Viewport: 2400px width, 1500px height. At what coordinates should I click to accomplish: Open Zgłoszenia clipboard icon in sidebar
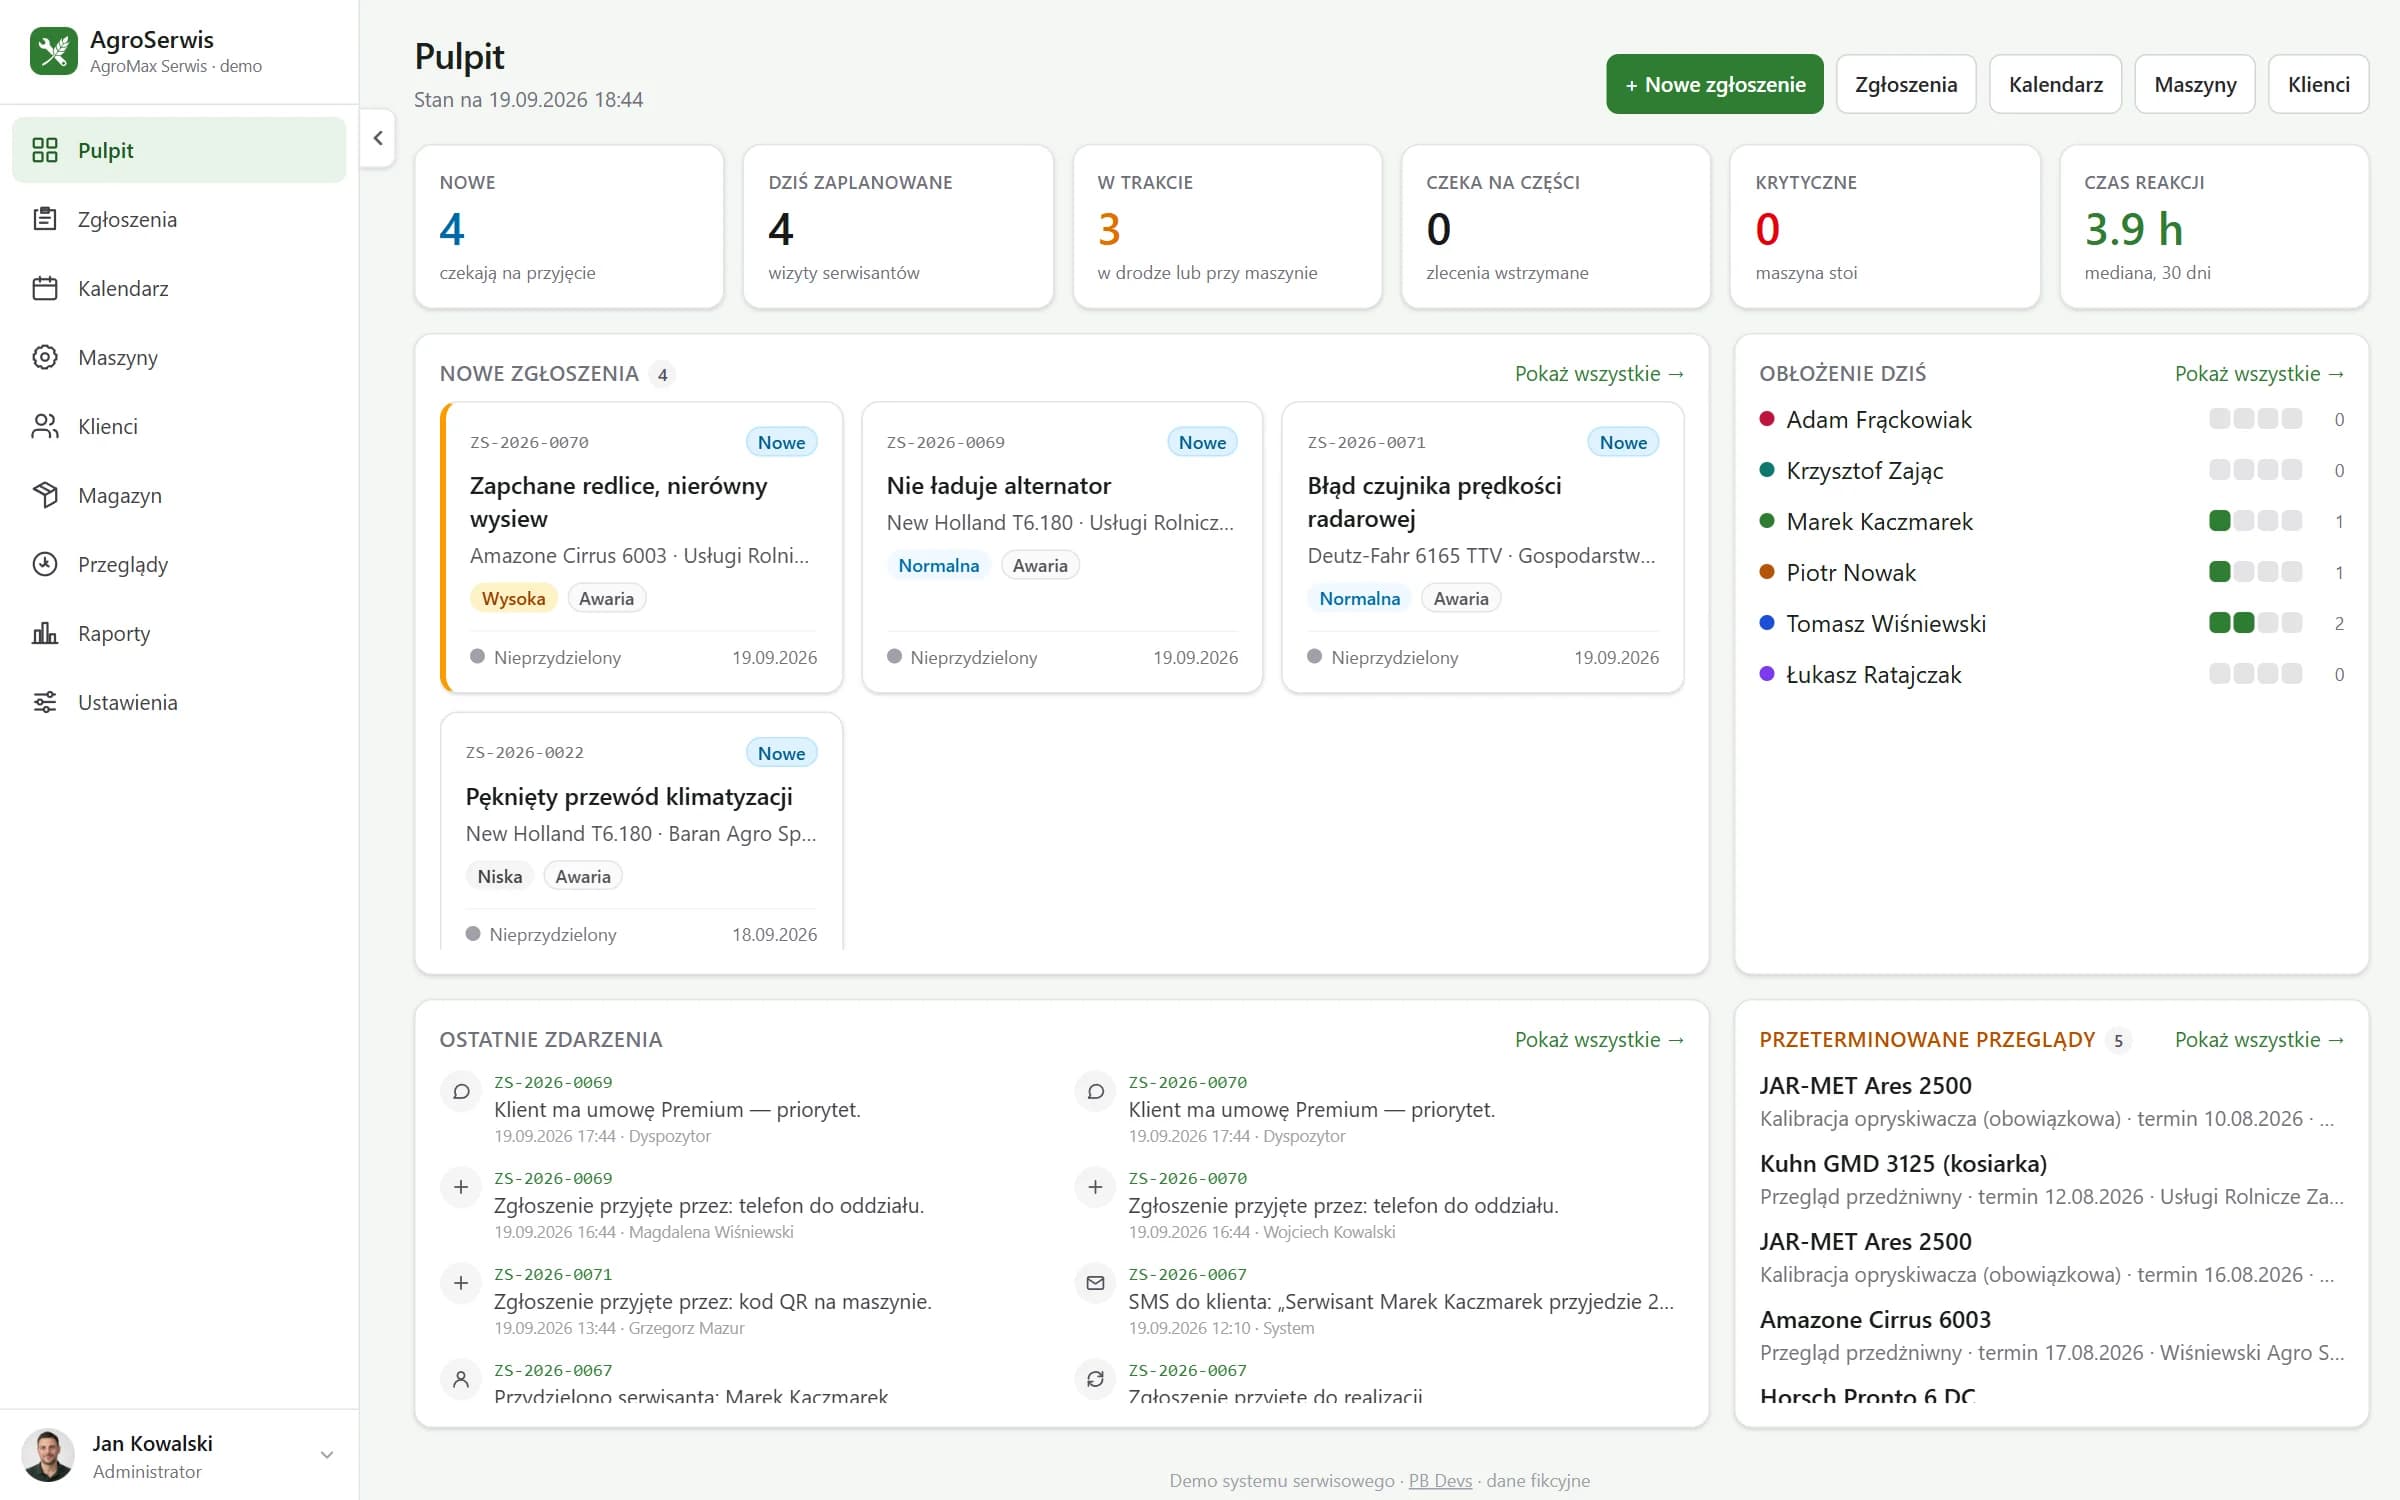(45, 219)
